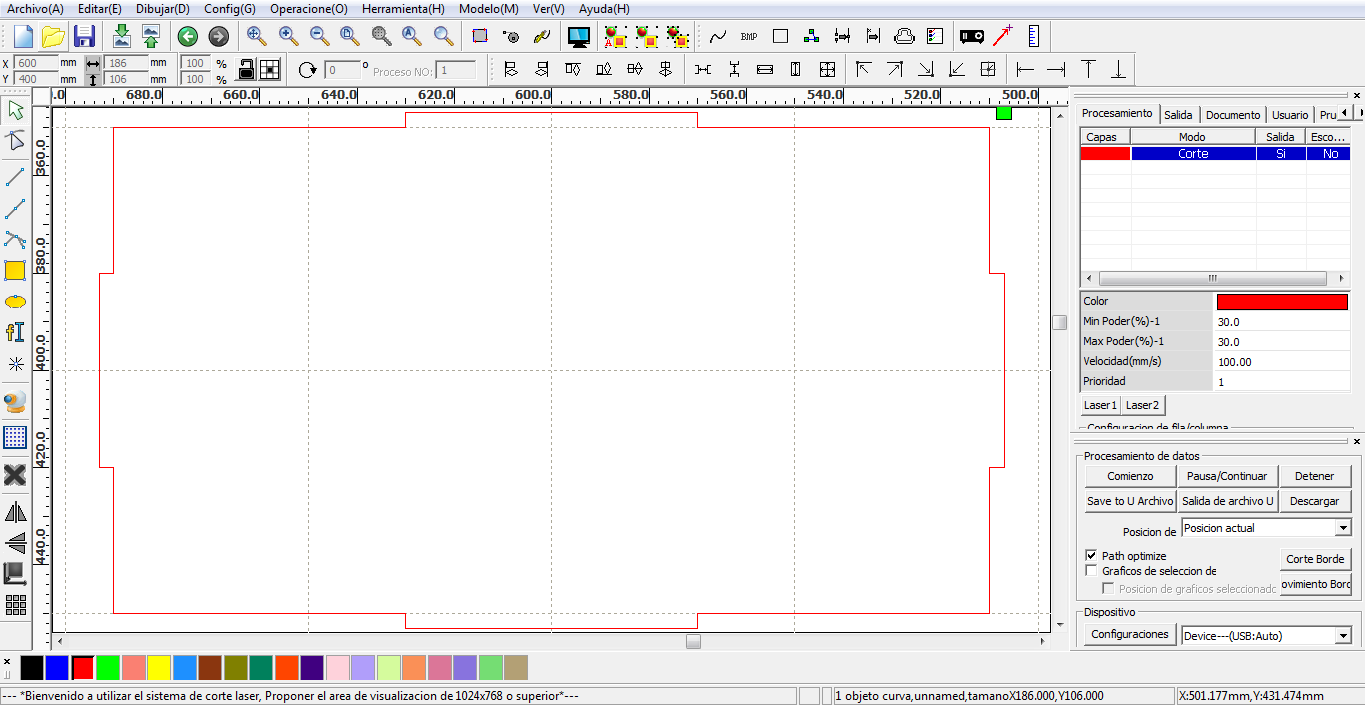Mirror vertically using left toolbar icon
This screenshot has height=705, width=1365.
pos(15,543)
